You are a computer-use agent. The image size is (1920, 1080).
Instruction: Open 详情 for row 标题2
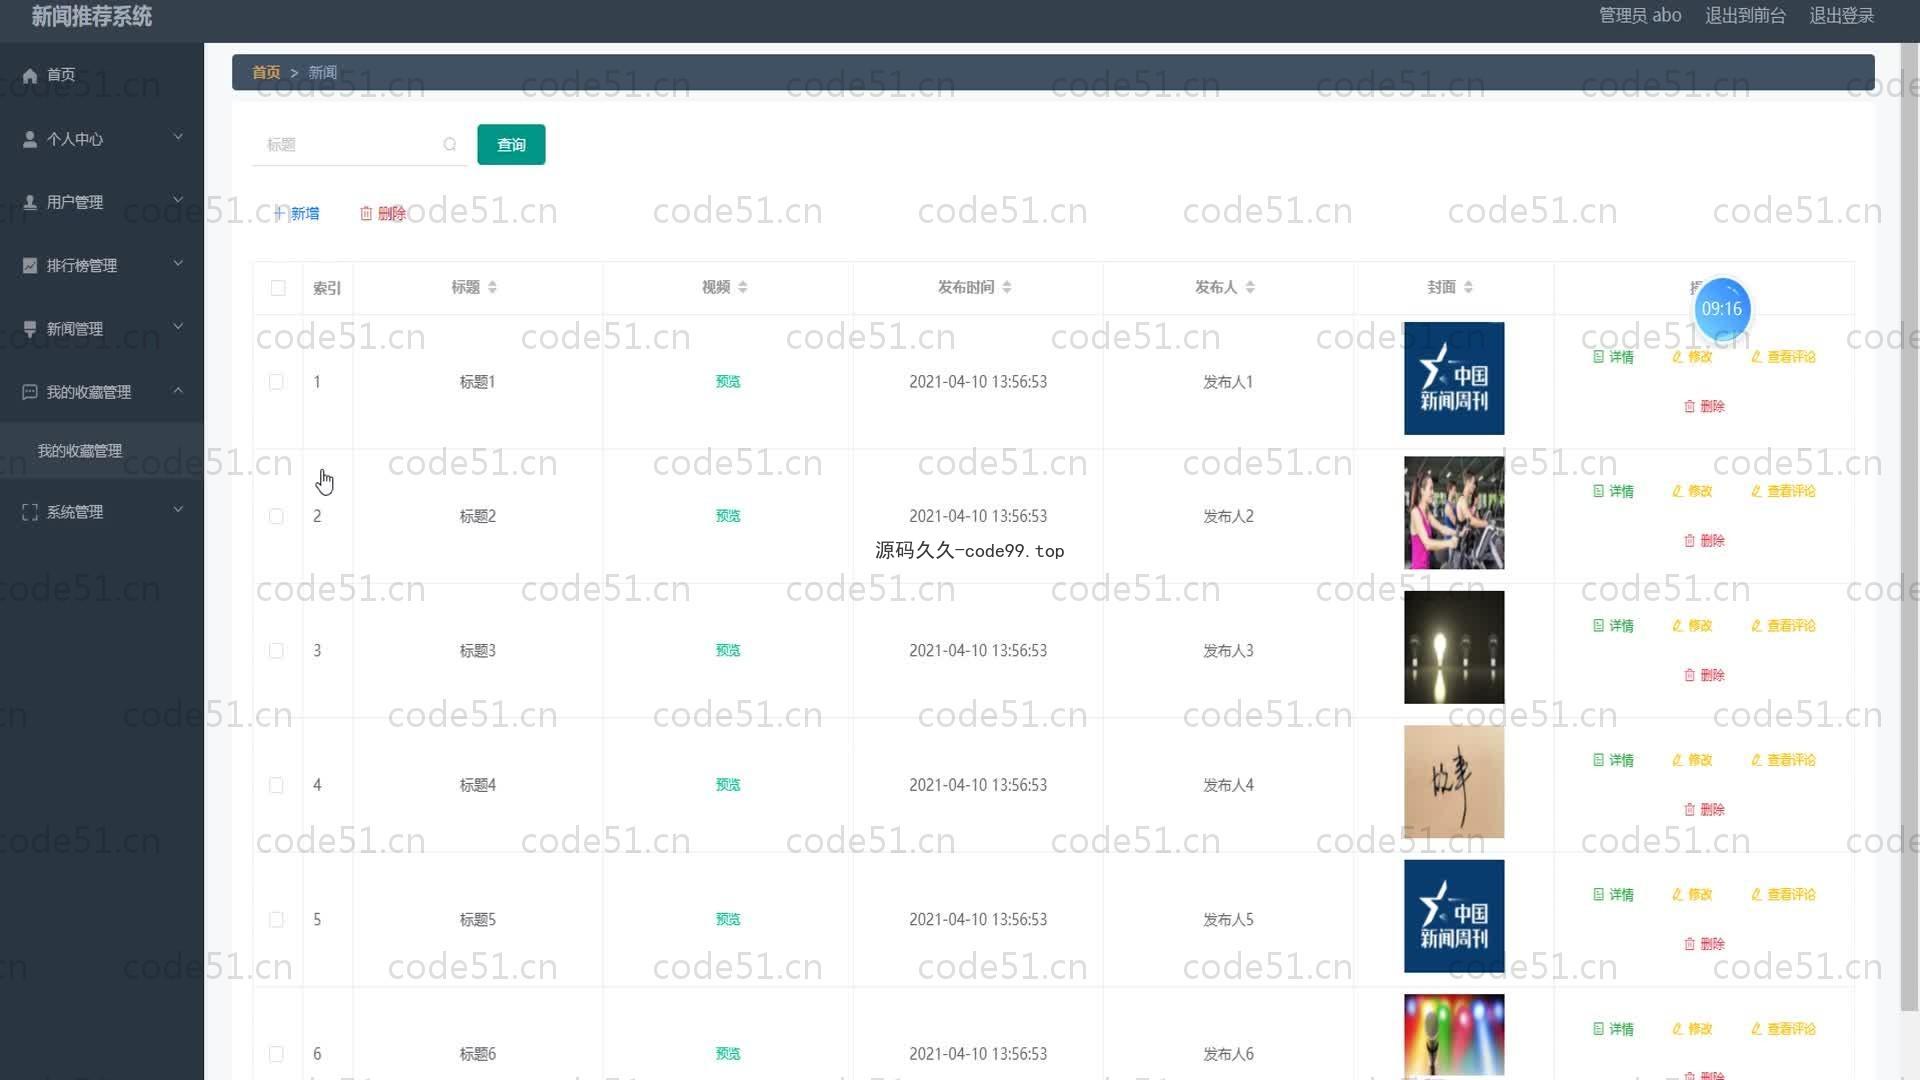click(1613, 491)
